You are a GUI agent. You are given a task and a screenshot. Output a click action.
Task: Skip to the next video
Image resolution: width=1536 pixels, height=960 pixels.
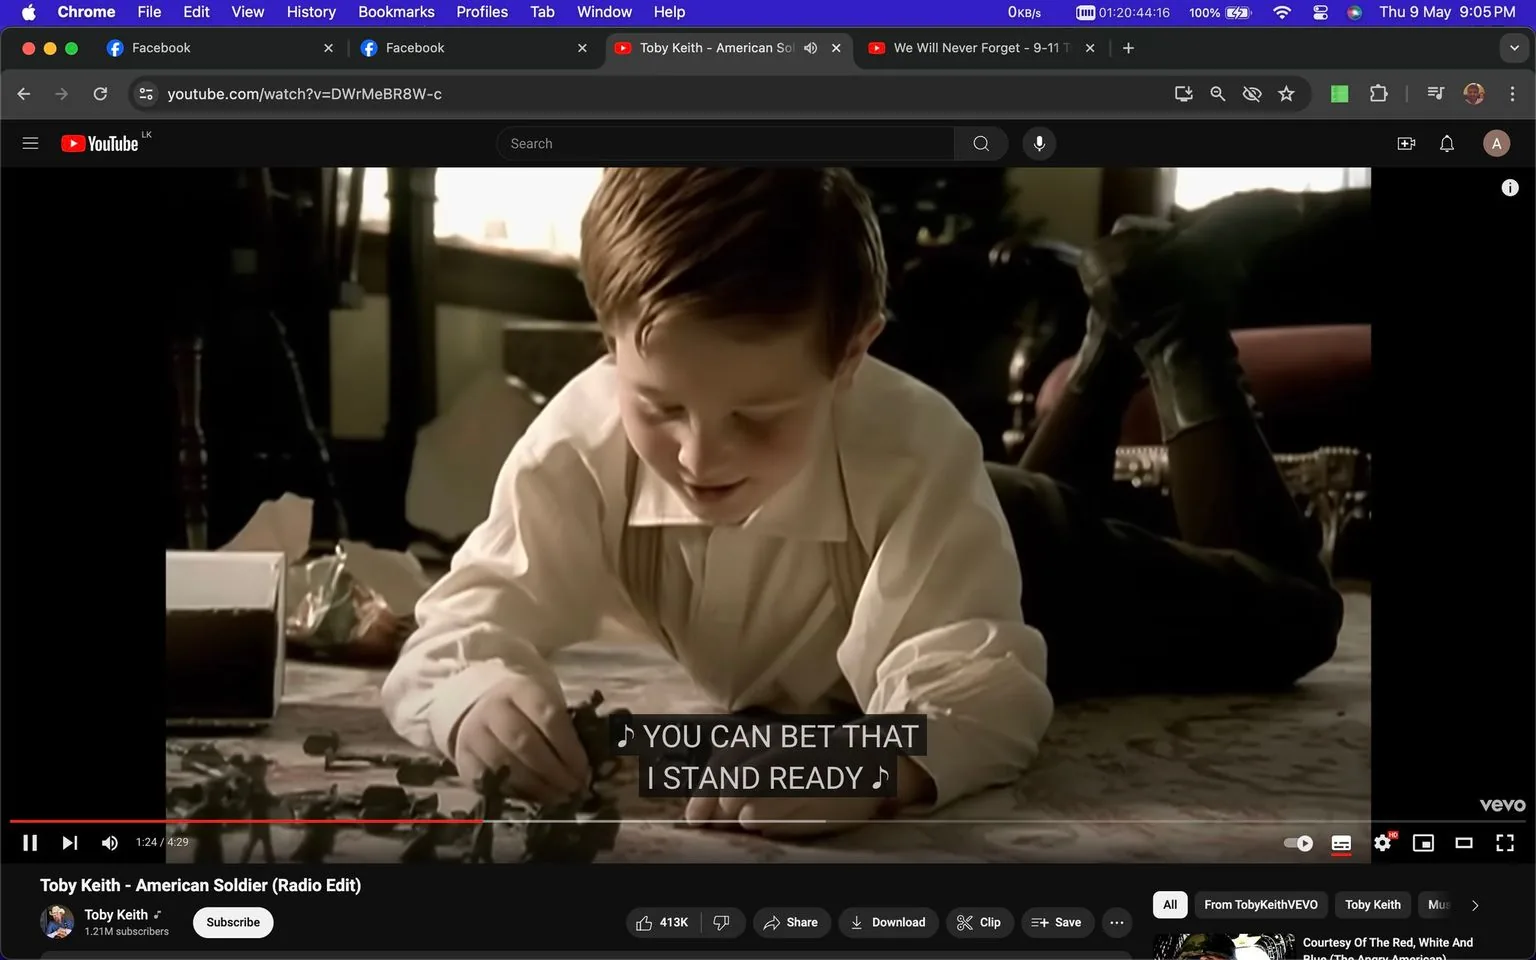[x=68, y=842]
